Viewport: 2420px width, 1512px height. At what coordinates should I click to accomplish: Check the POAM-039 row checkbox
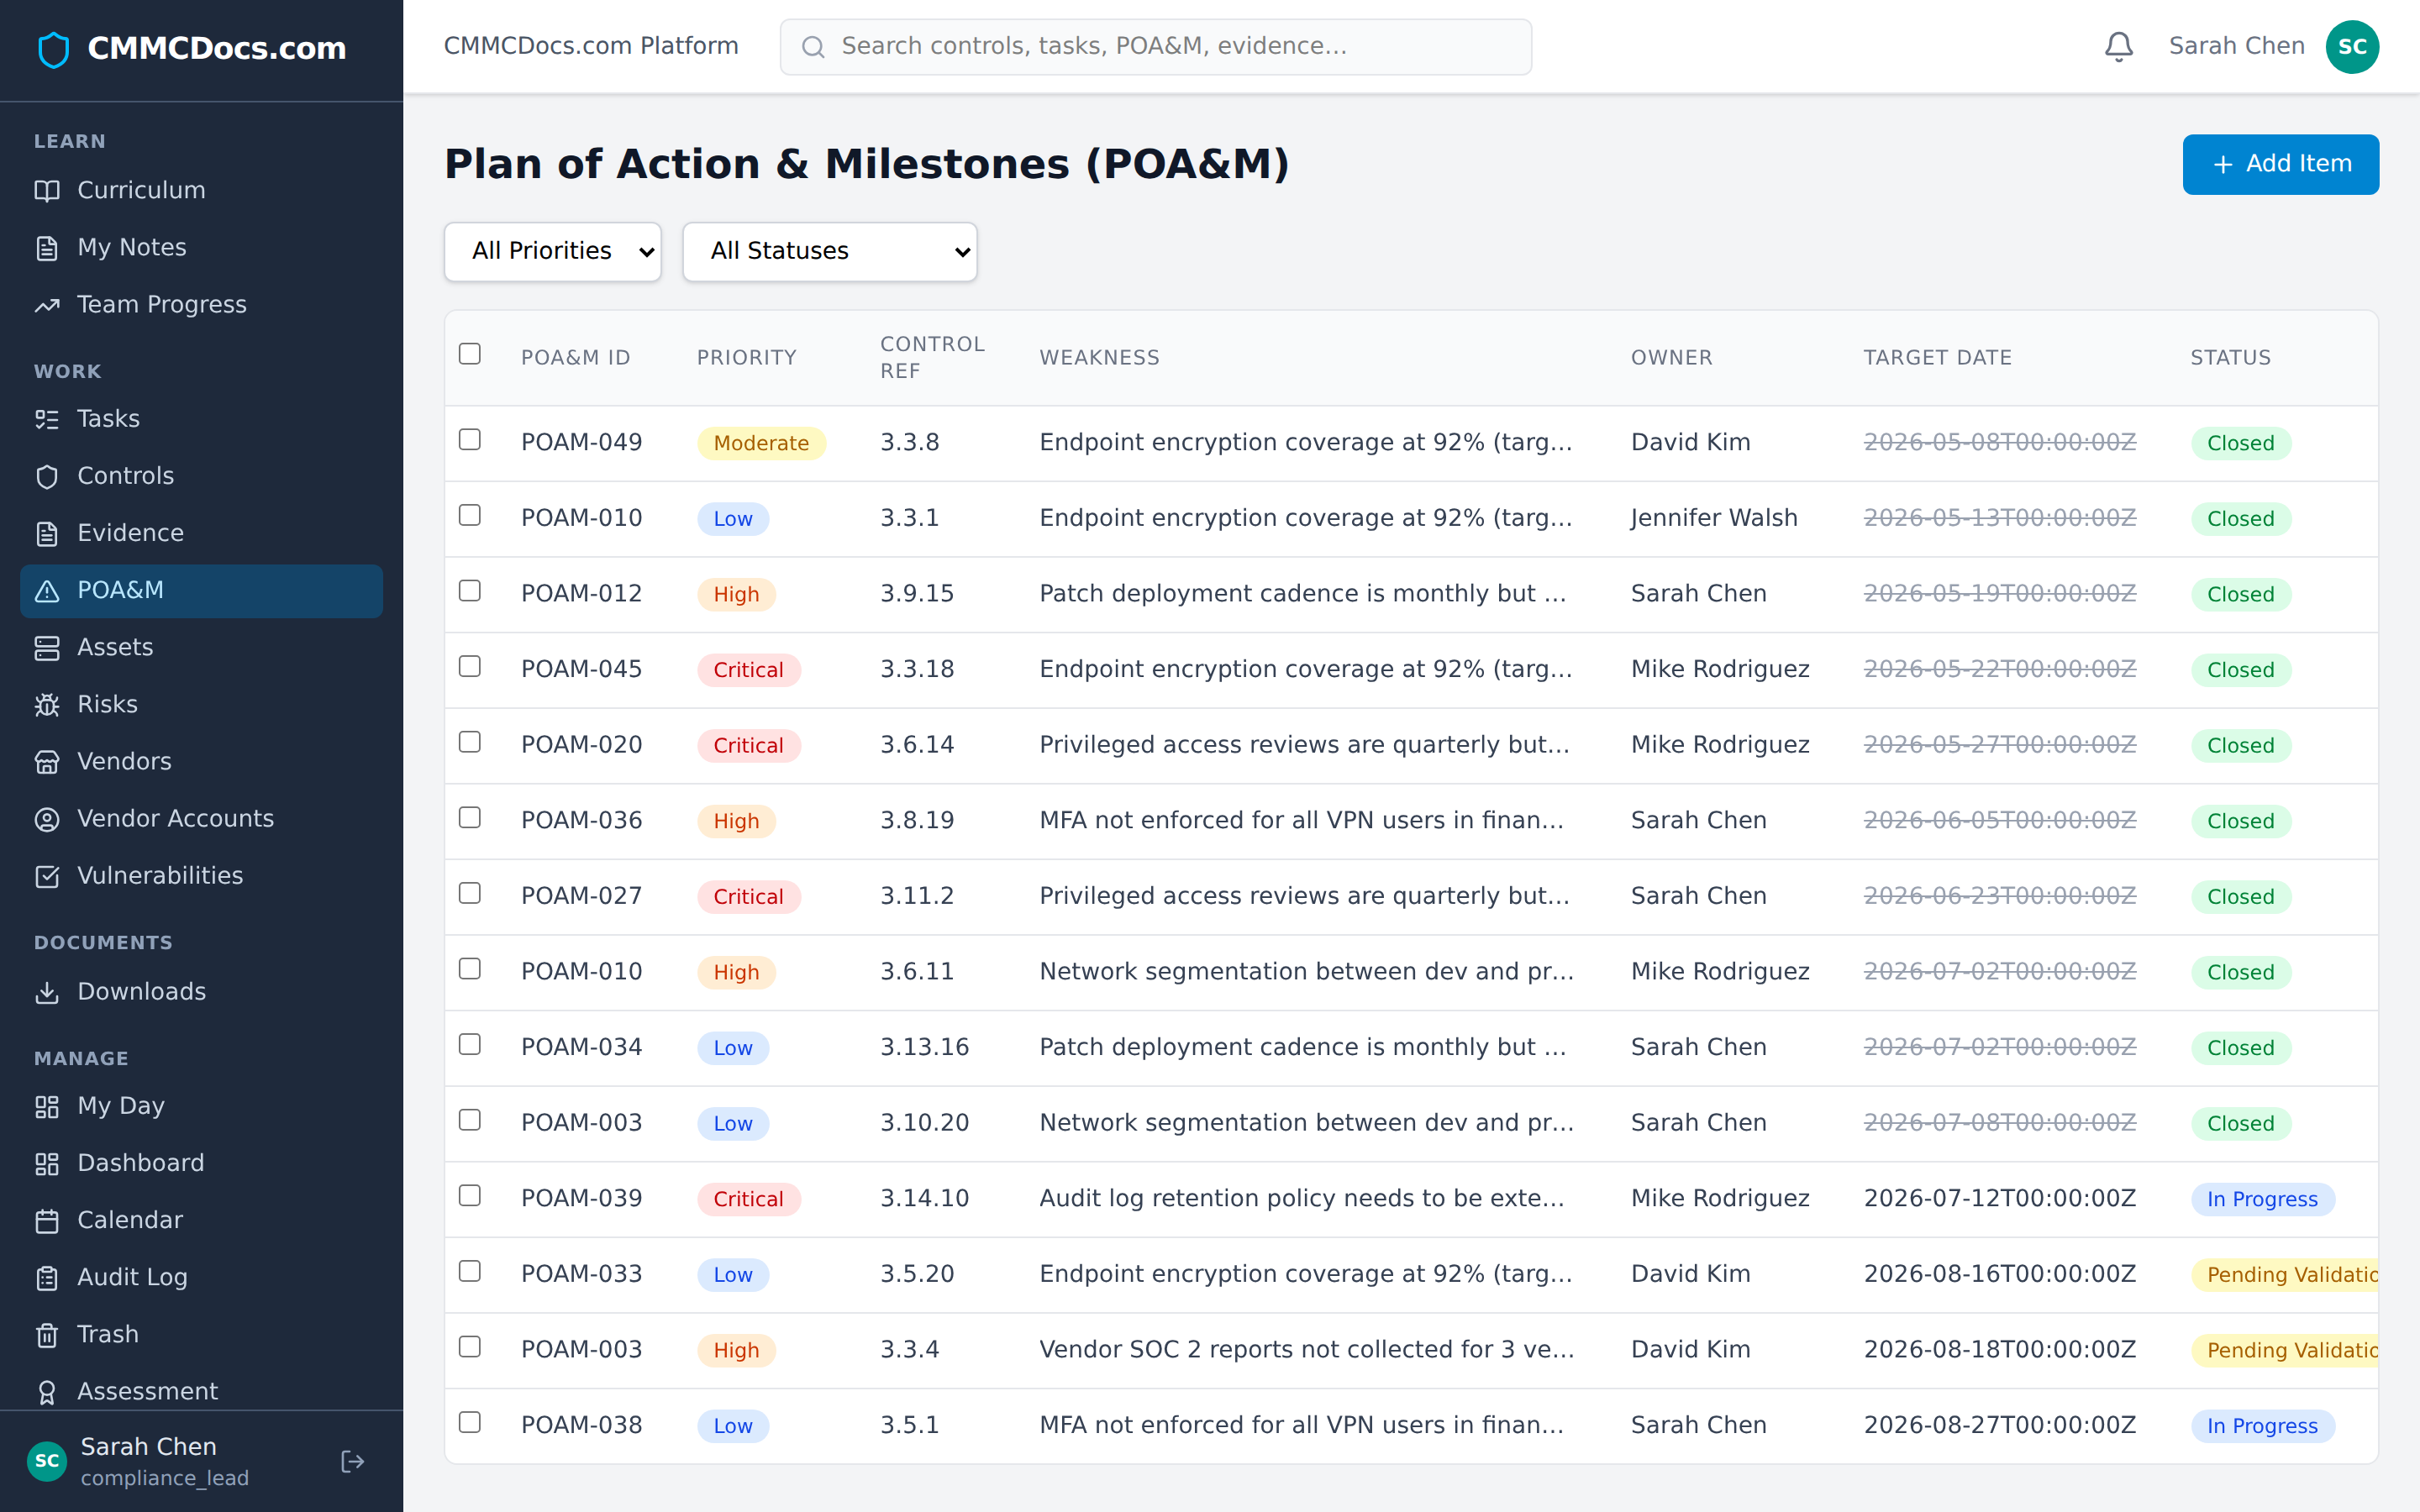[x=470, y=1195]
